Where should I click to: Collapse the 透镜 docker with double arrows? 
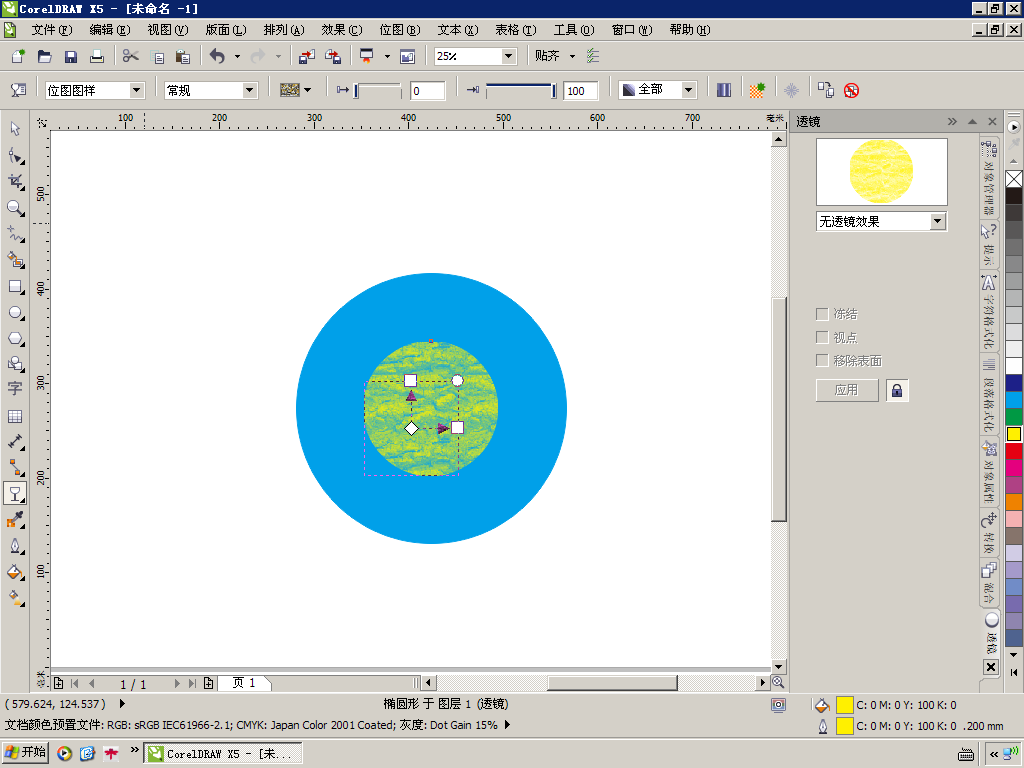click(x=952, y=121)
